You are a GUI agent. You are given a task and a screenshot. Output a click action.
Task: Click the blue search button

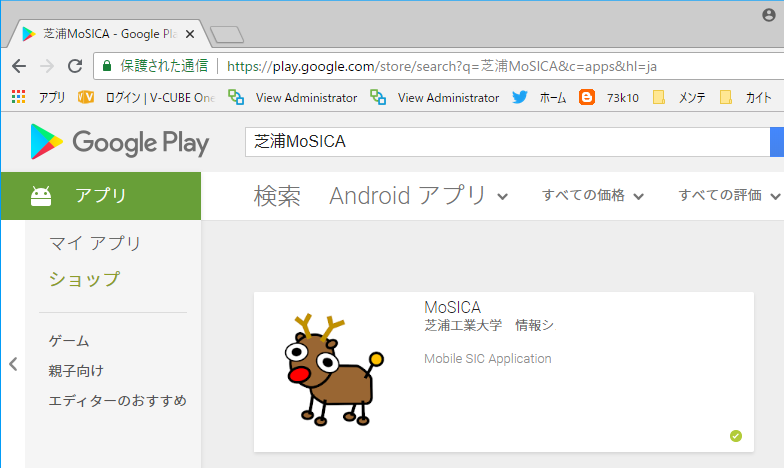[777, 142]
